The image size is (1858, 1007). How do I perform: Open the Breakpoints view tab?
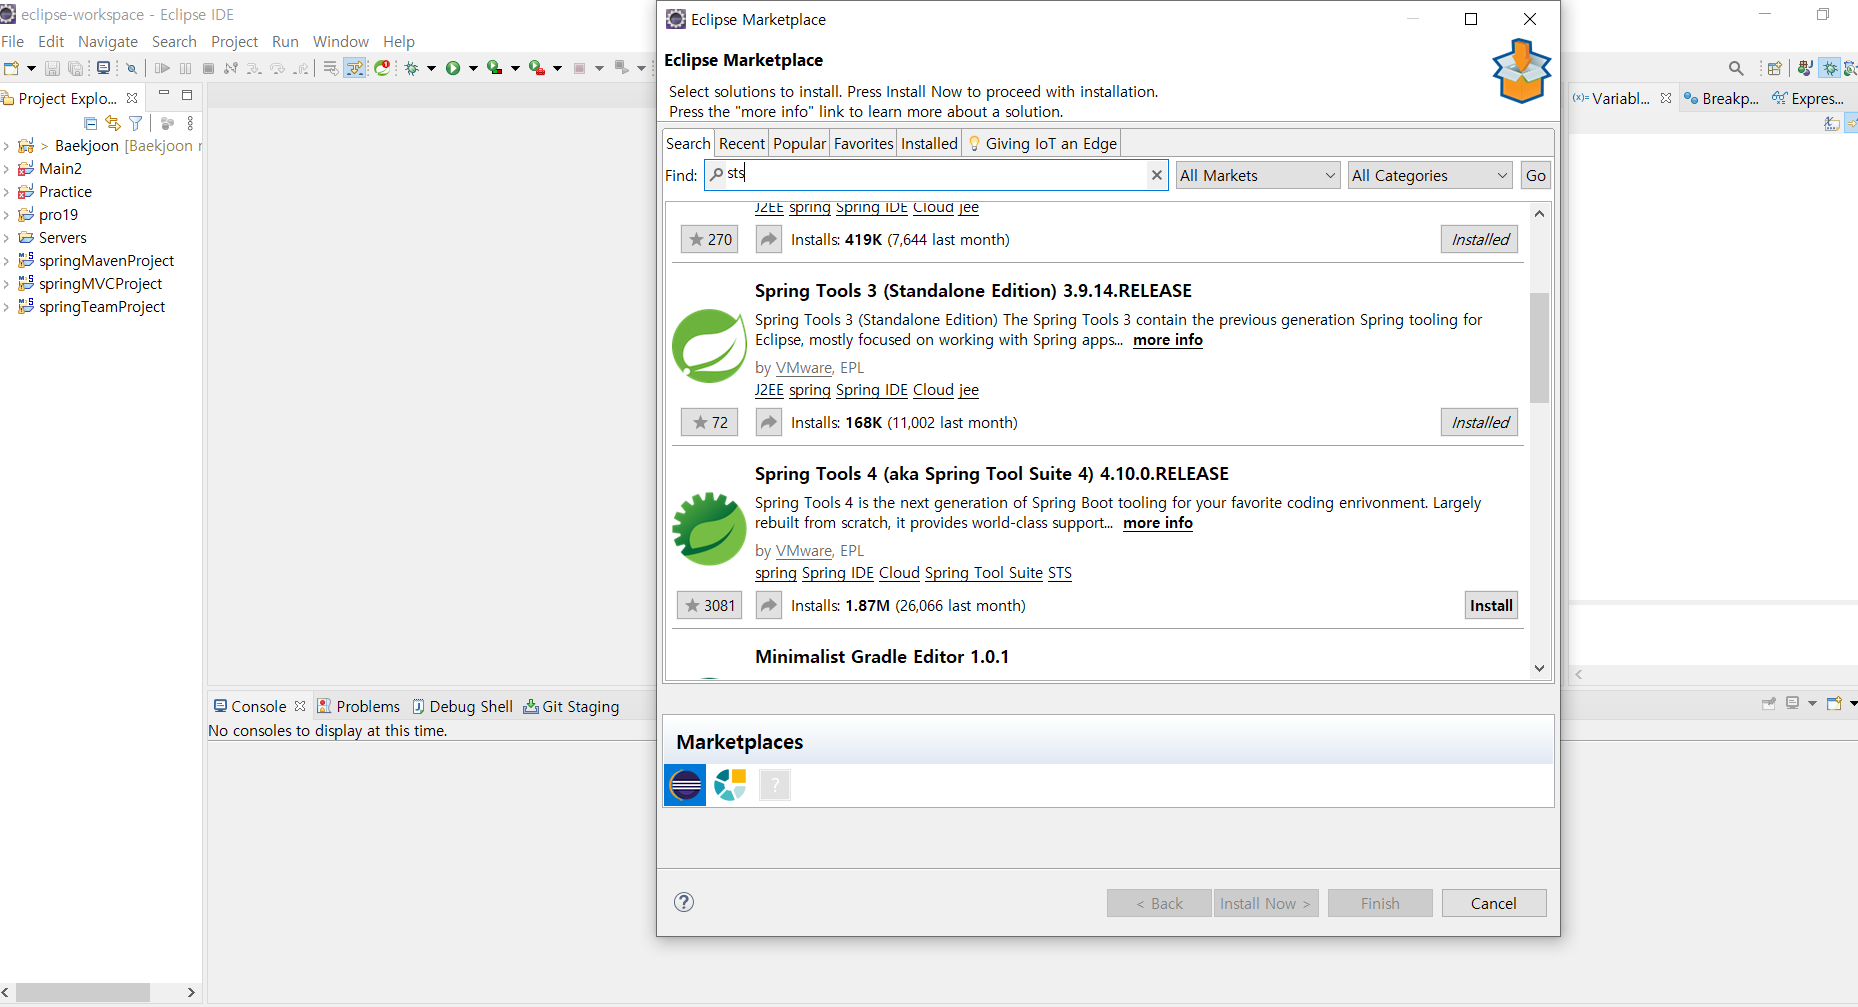[x=1722, y=98]
